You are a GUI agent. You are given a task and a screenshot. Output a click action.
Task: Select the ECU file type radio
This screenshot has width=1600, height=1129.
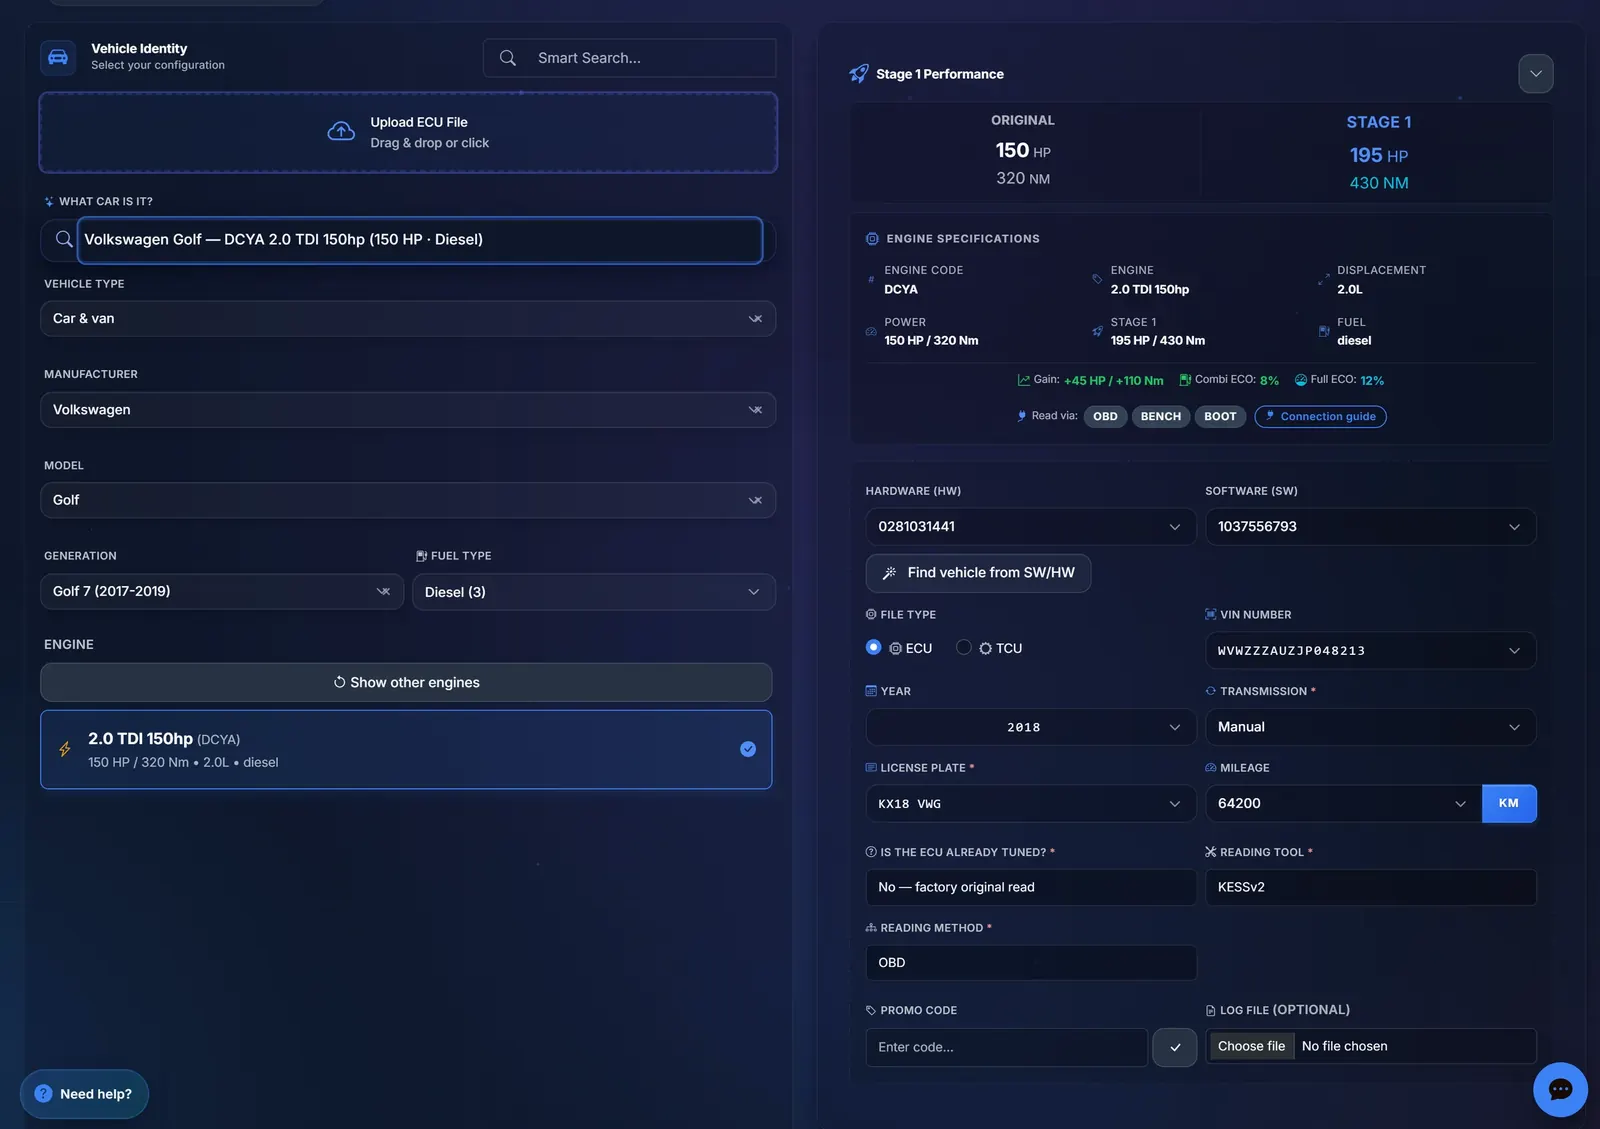873,647
